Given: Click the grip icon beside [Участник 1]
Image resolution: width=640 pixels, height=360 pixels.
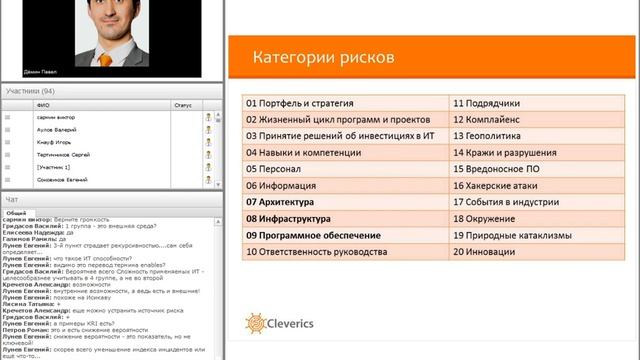Looking at the screenshot, I should 7,167.
